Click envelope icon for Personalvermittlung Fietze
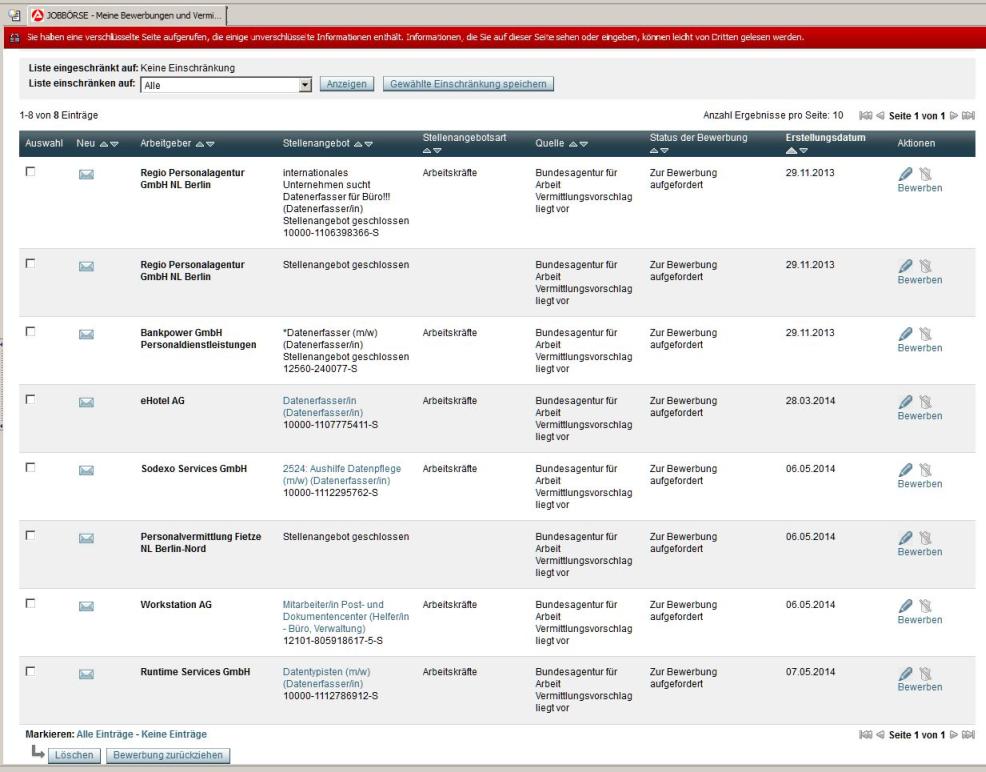This screenshot has width=986, height=772. 86,538
